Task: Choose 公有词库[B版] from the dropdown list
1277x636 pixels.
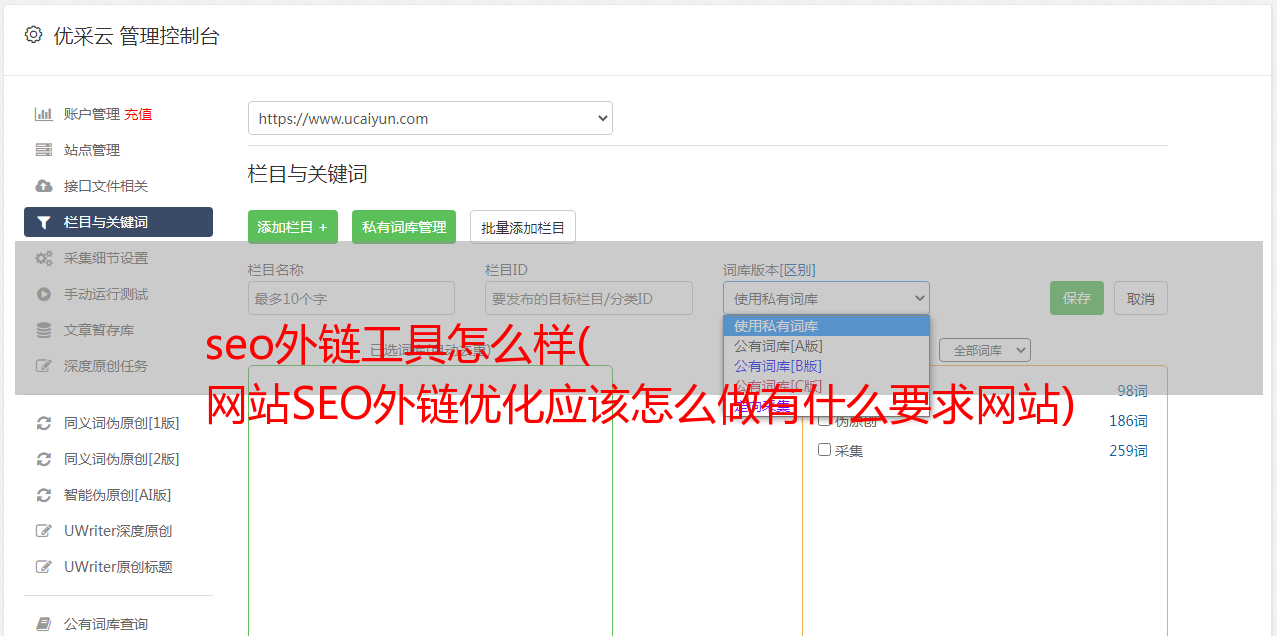Action: tap(826, 366)
